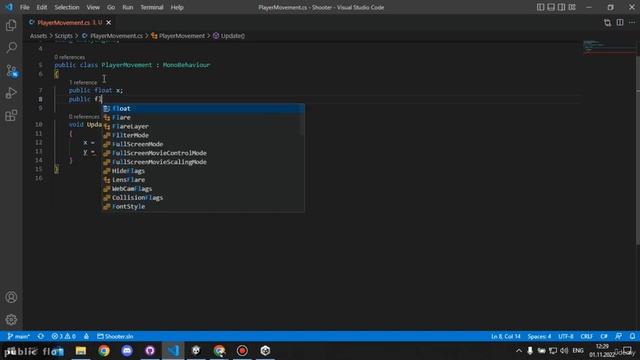The width and height of the screenshot is (640, 360).
Task: Click the Assets breadcrumb
Action: pyautogui.click(x=38, y=36)
